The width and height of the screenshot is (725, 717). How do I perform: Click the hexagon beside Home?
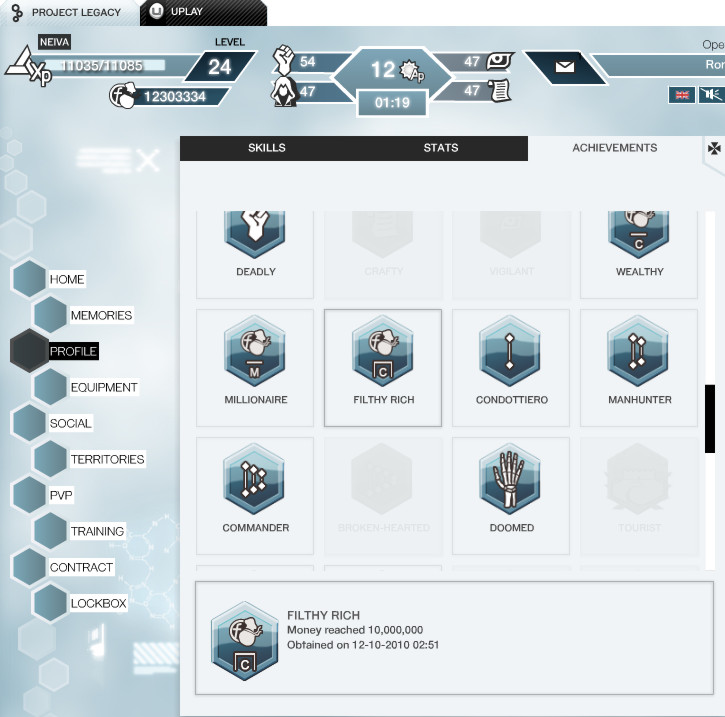29,279
